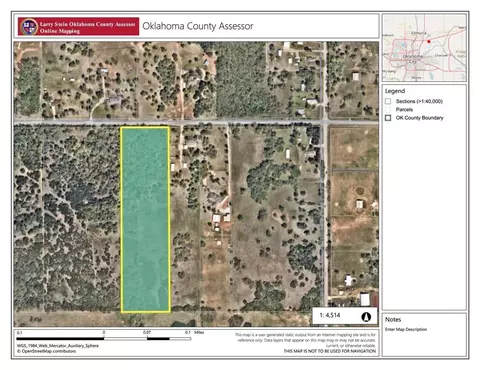Click the 'OK County Boundary' label
Screen dimensions: 480x370
(419, 118)
